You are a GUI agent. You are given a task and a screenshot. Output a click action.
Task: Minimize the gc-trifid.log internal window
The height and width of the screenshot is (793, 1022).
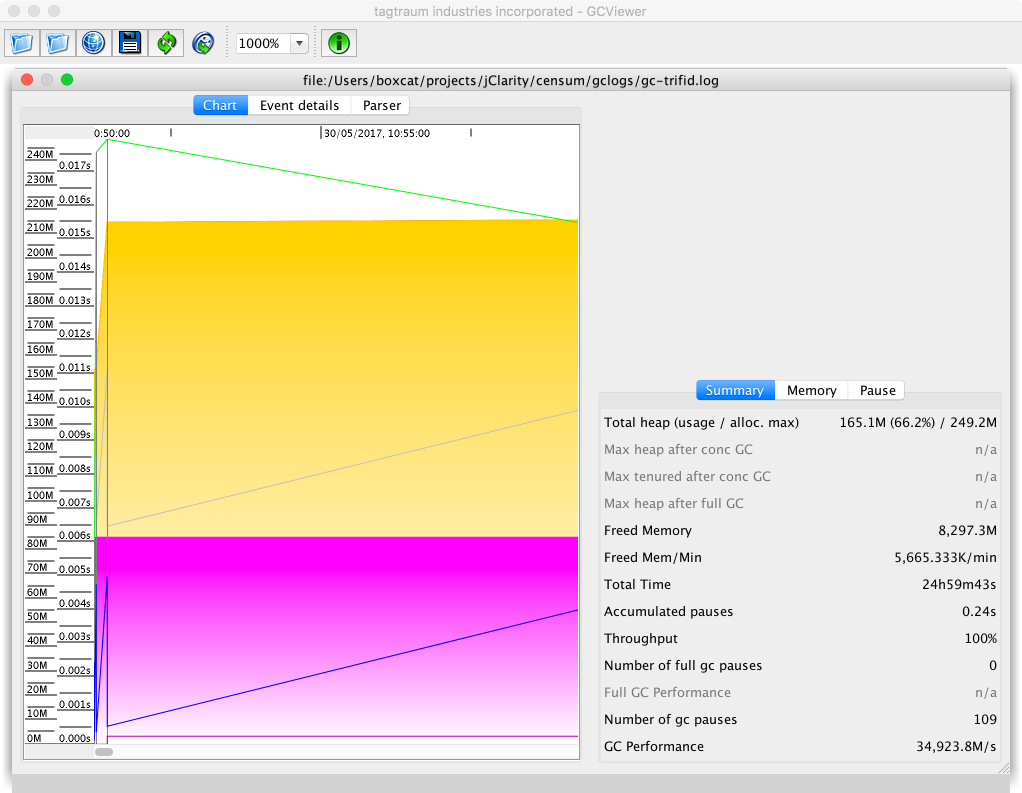(x=47, y=80)
